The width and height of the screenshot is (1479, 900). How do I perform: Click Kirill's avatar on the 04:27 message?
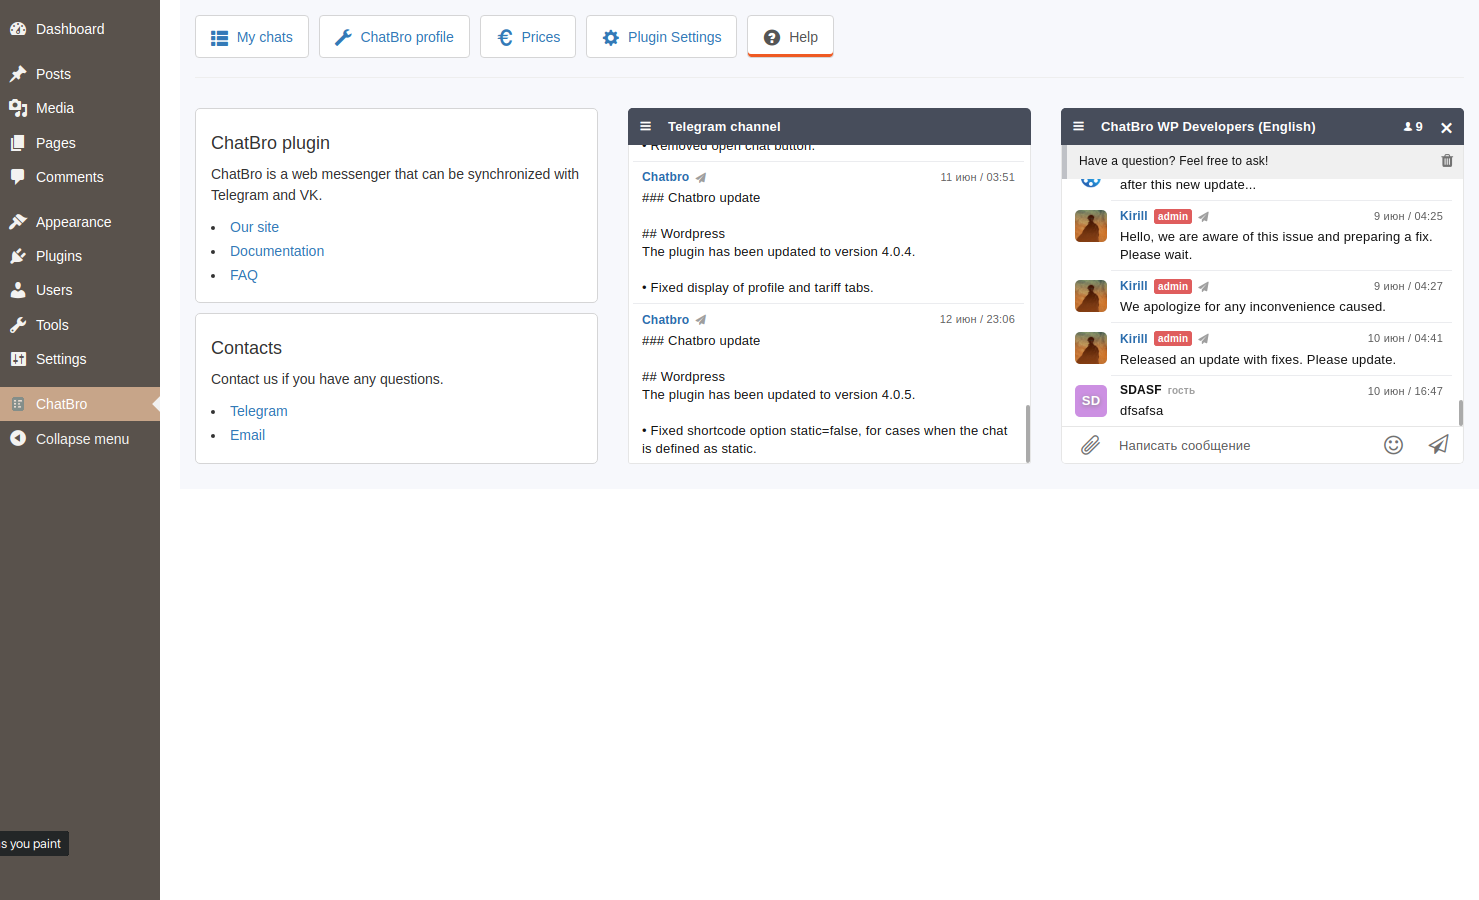click(x=1091, y=296)
